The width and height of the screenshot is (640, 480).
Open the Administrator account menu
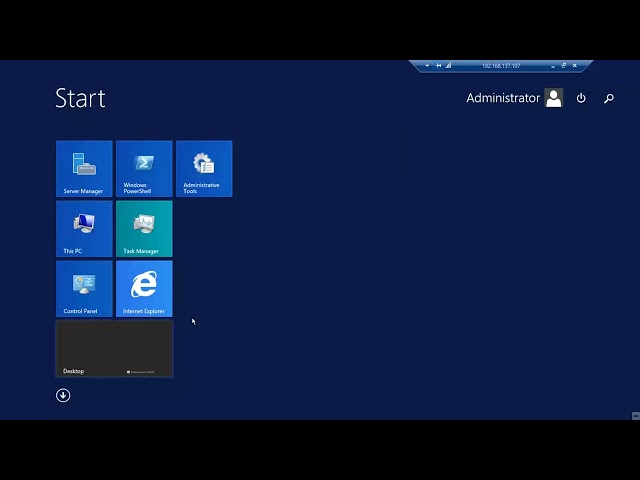[x=515, y=98]
